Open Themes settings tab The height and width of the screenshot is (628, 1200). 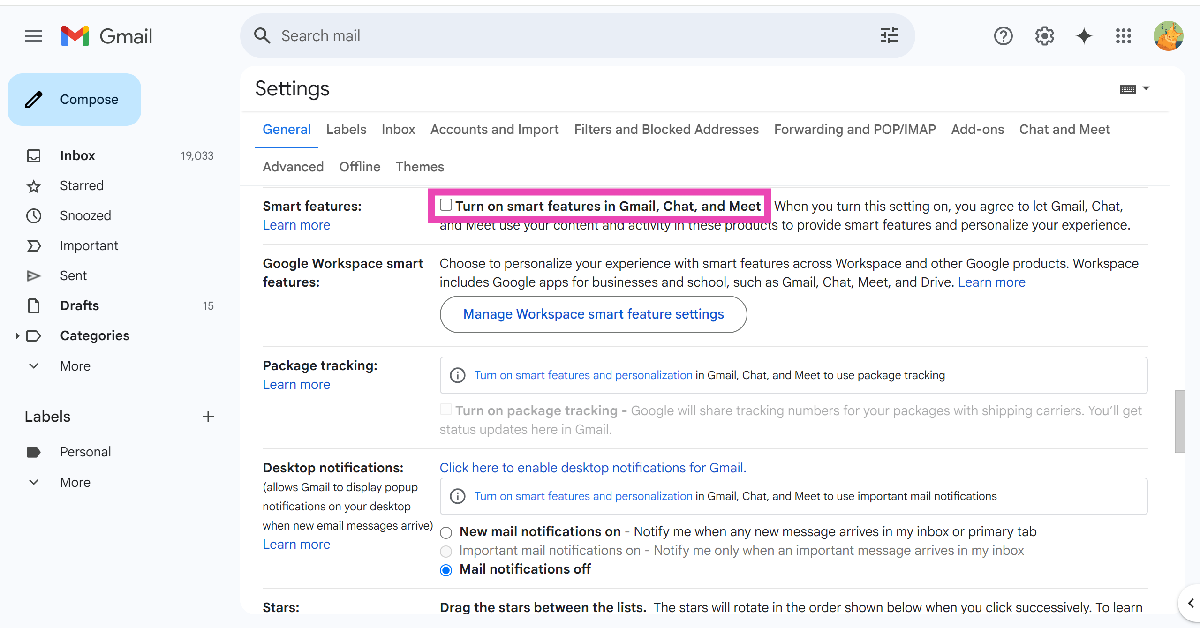pos(420,167)
